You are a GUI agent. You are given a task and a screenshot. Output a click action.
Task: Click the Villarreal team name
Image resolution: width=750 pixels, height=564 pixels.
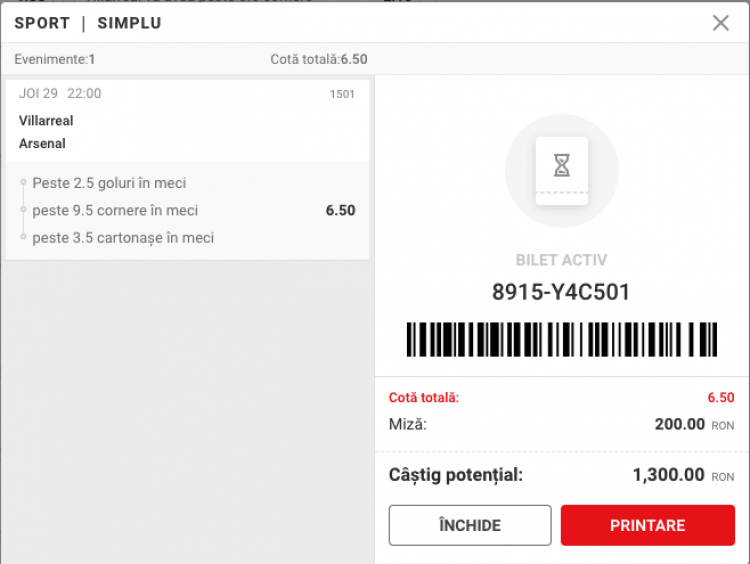point(46,121)
